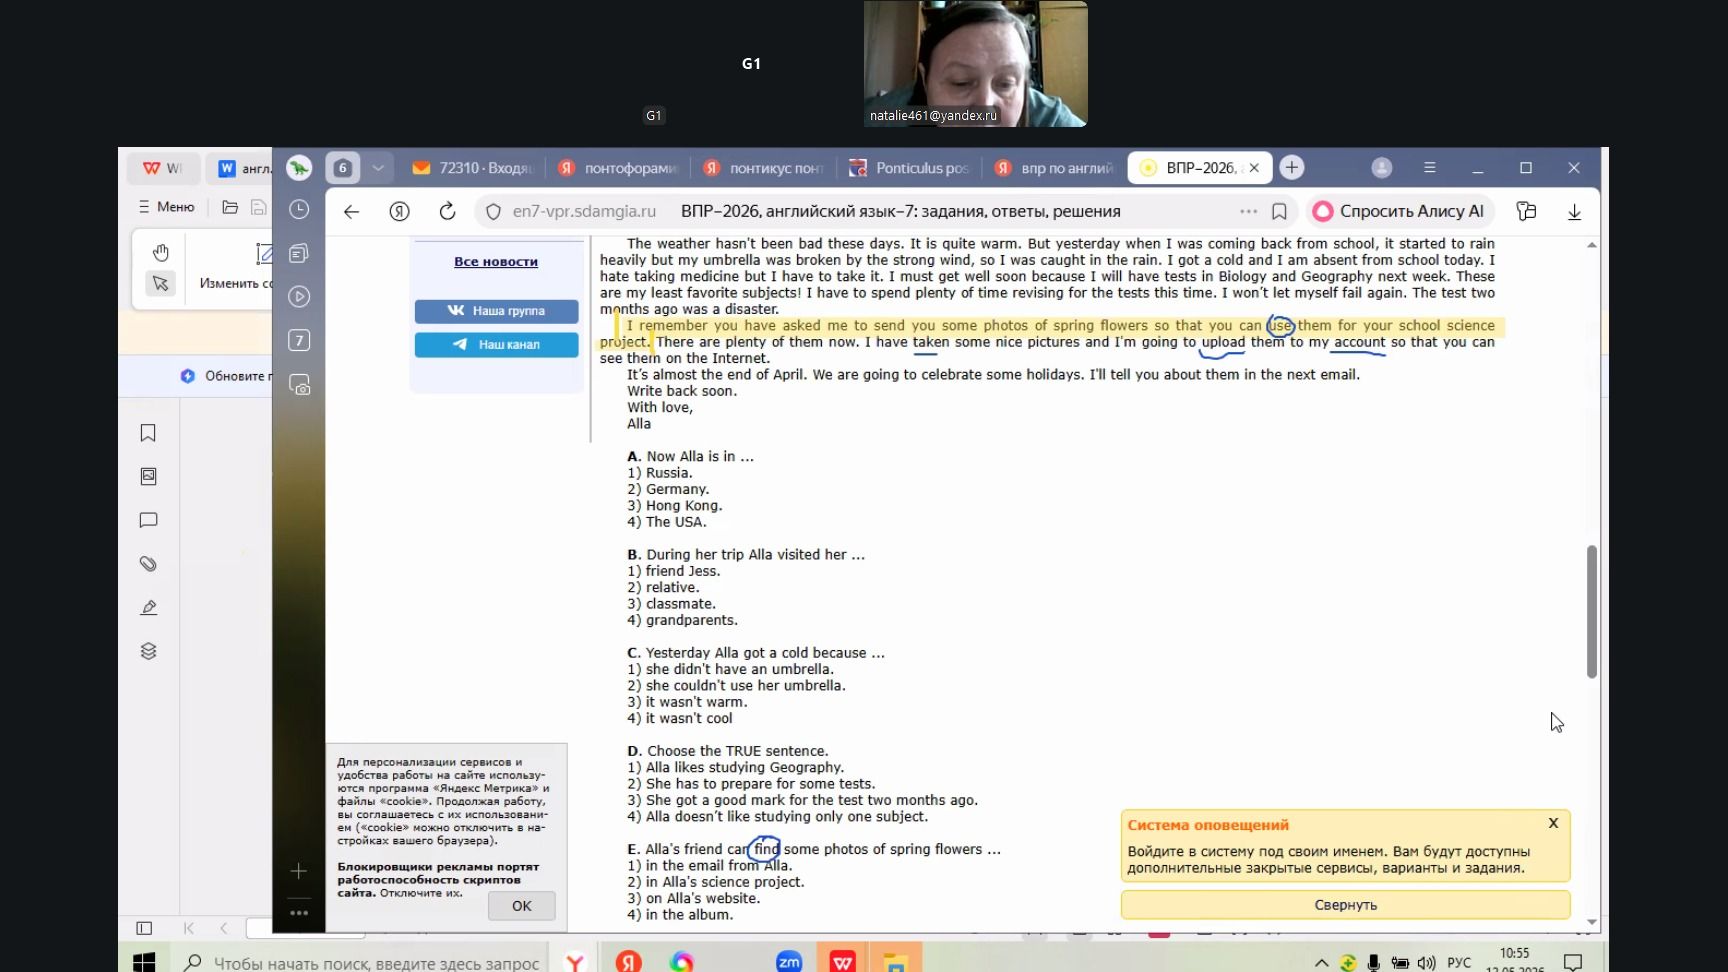This screenshot has width=1728, height=972.
Task: Open the history clock icon in browser sidebar
Action: 299,209
